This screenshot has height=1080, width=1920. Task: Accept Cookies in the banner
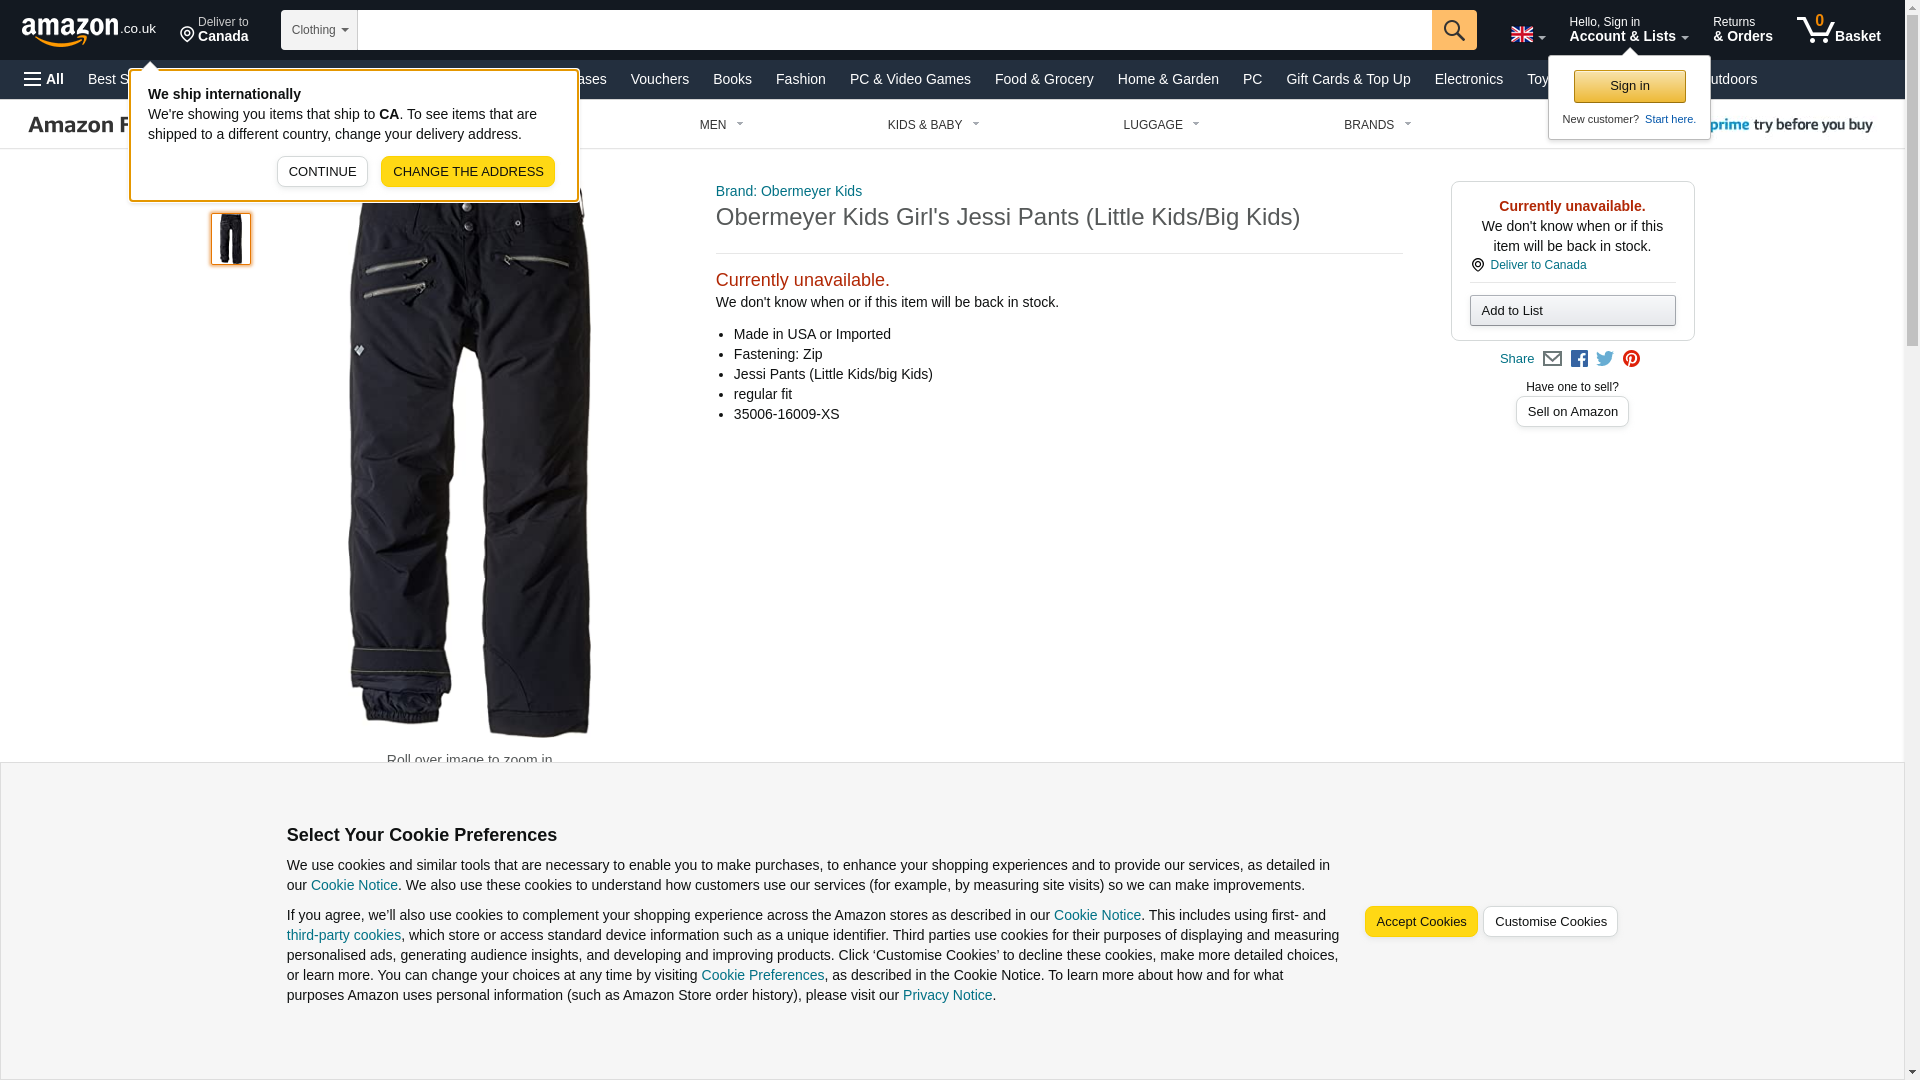click(x=1421, y=921)
